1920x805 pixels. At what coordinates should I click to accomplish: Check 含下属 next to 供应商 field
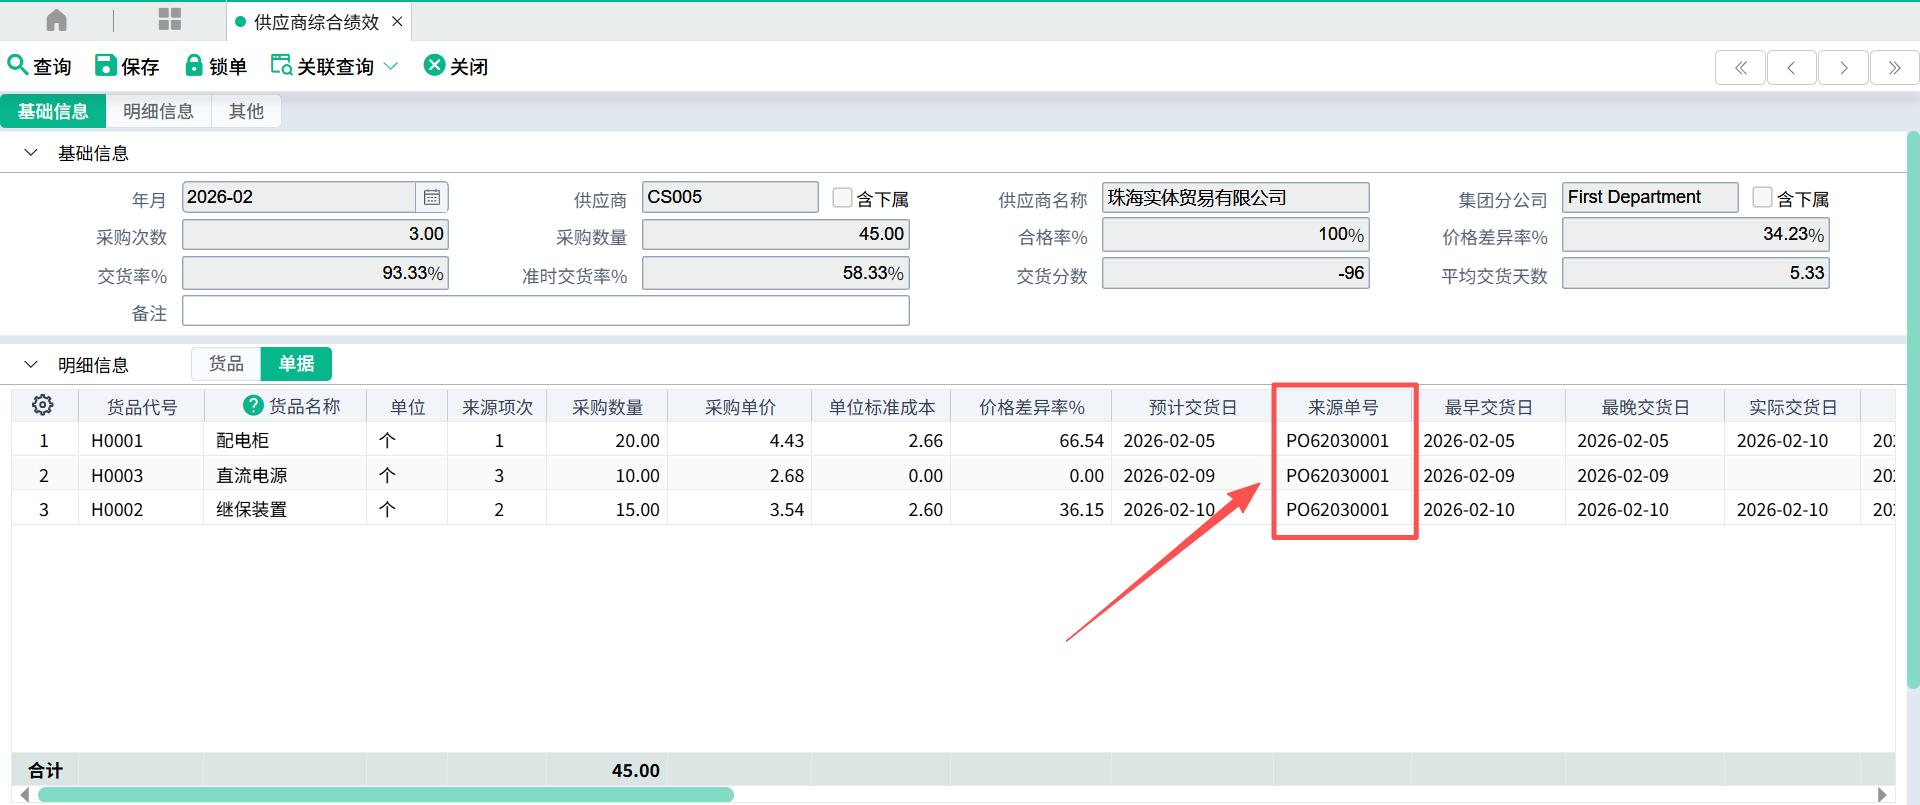pos(843,198)
